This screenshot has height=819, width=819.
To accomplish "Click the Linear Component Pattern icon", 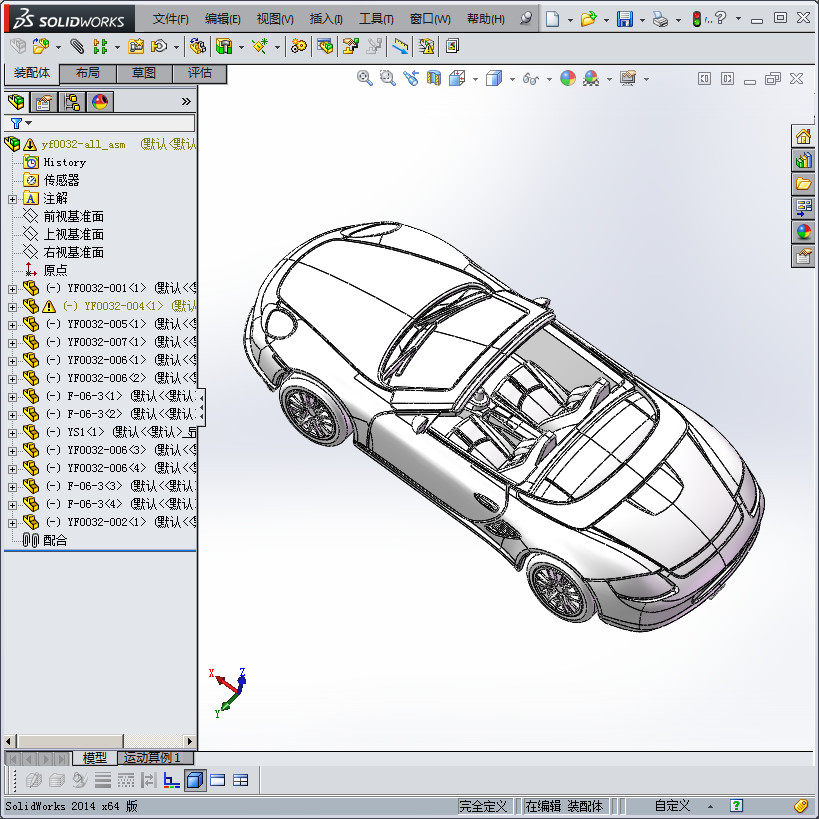I will pos(100,46).
